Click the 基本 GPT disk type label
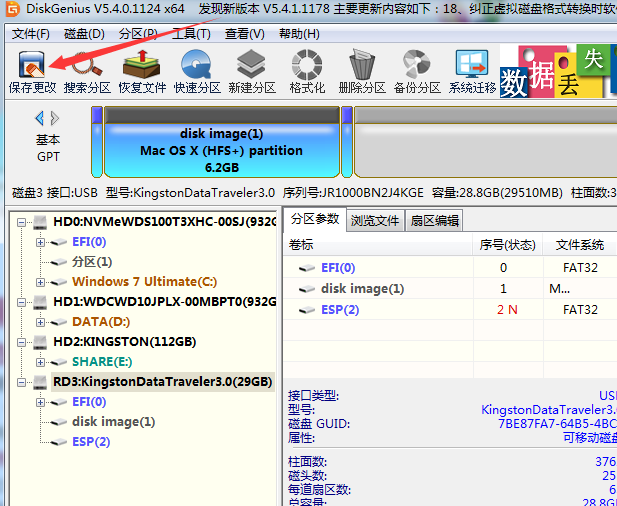The width and height of the screenshot is (617, 506). [x=48, y=148]
